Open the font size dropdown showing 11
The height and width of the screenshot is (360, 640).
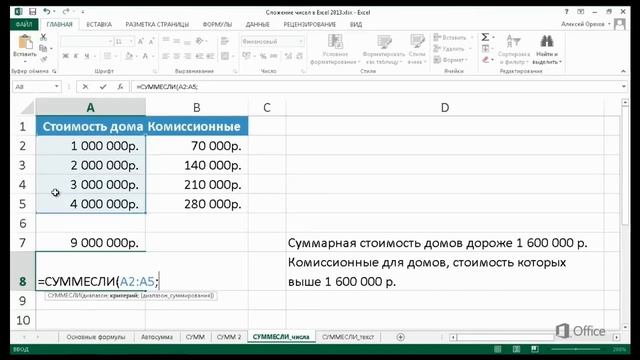tap(131, 42)
